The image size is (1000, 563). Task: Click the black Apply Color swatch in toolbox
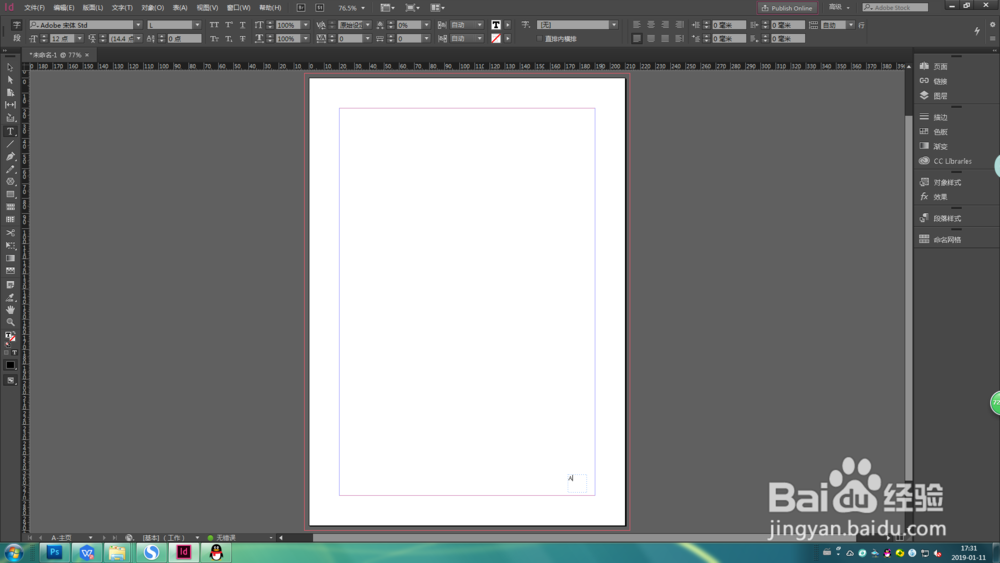(x=10, y=365)
